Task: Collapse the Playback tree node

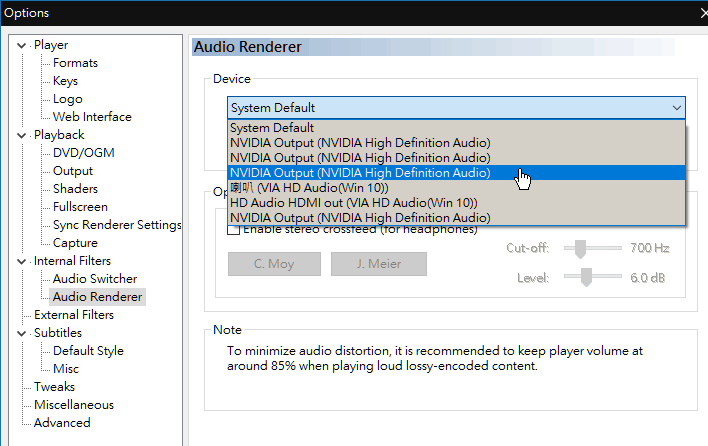Action: [21, 135]
